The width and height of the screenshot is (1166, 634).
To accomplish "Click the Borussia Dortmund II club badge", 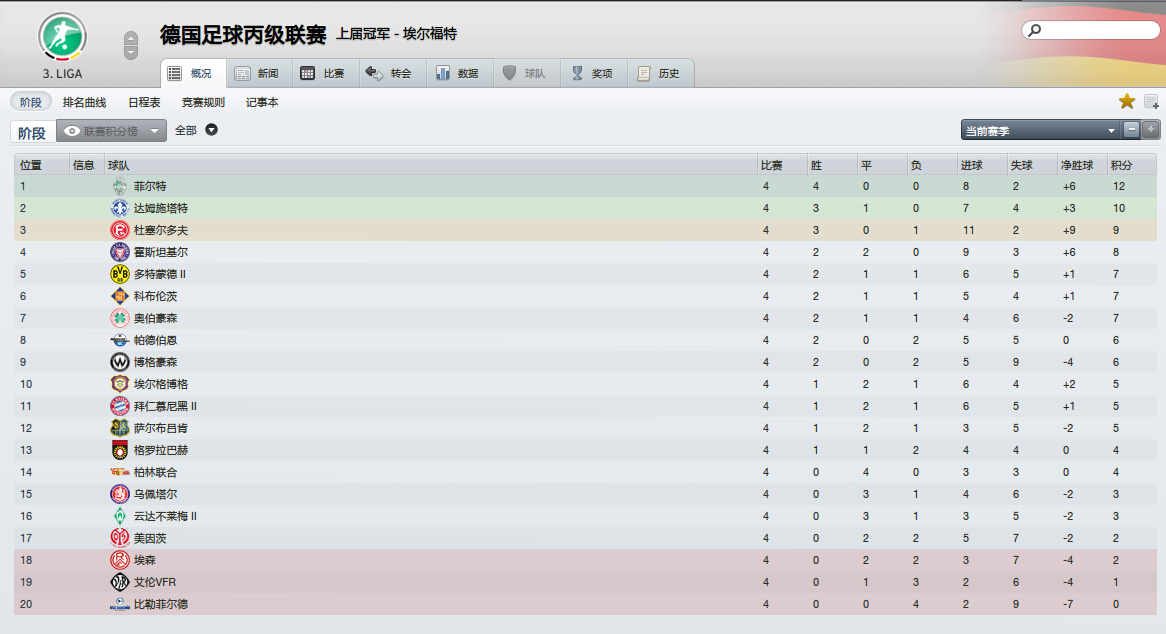I will click(x=119, y=274).
